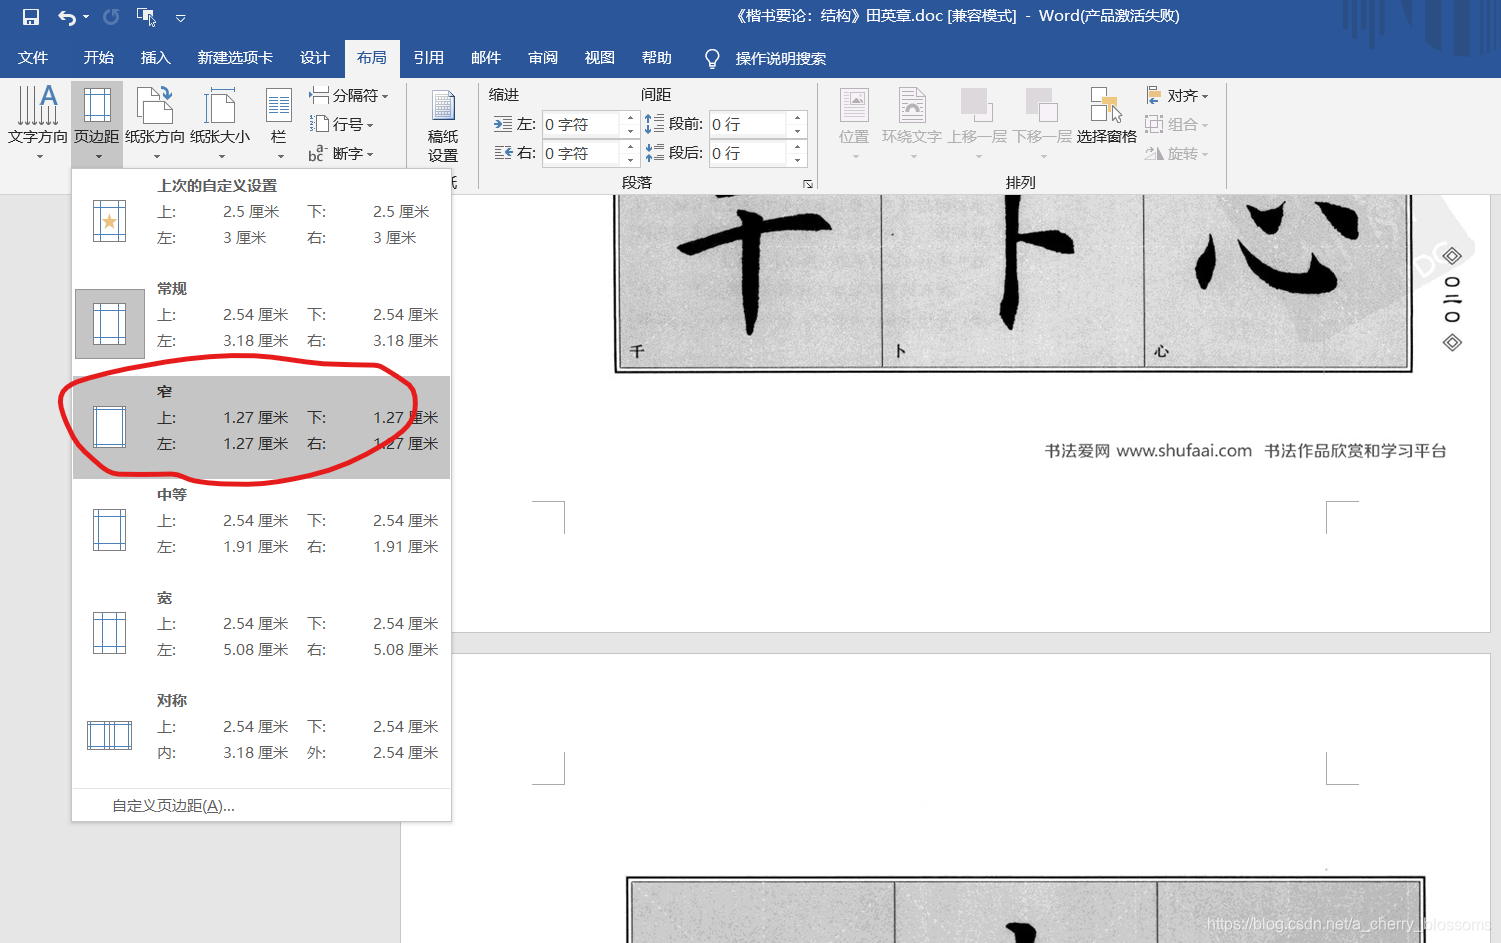The image size is (1501, 943).
Task: Open the 选择窗格 selection pane
Action: pos(1106,117)
